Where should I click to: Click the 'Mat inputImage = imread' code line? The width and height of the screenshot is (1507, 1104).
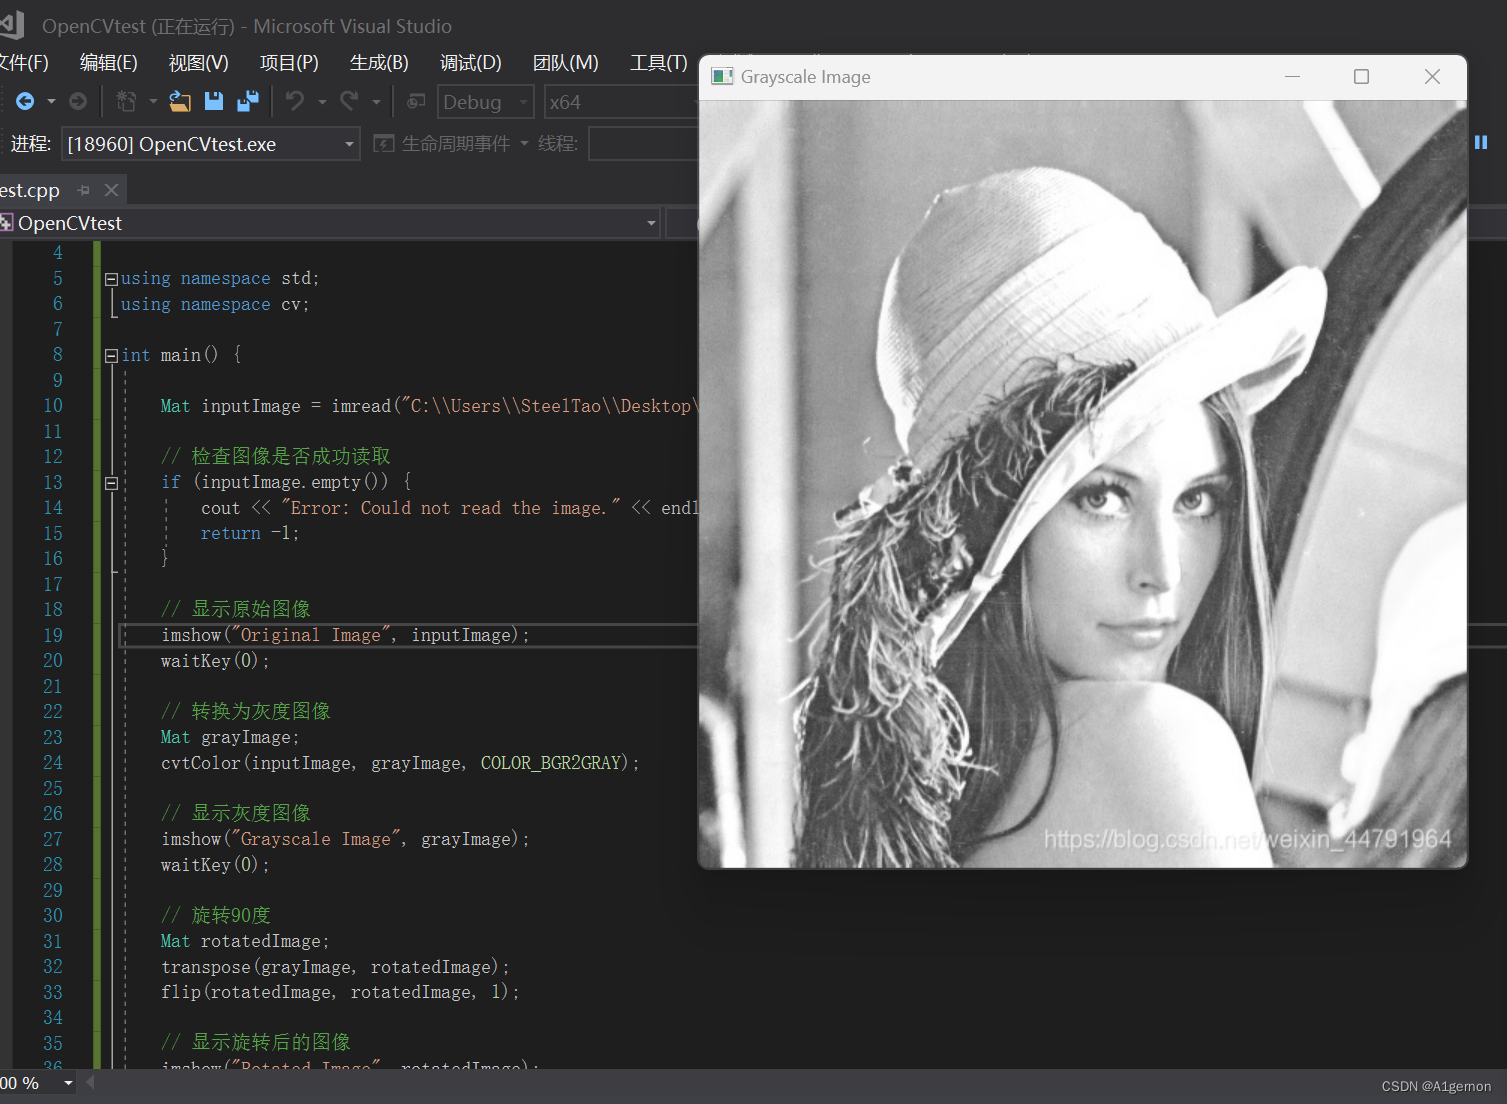click(428, 406)
